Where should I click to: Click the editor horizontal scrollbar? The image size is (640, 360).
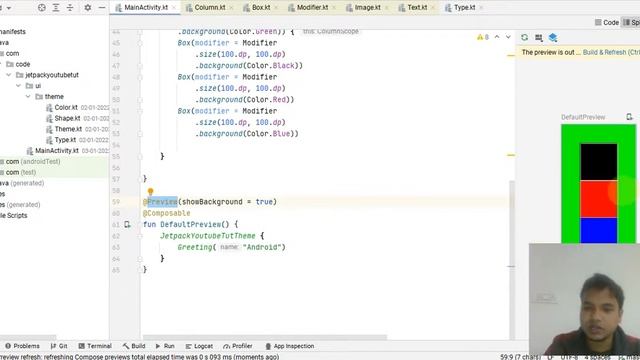[264, 338]
